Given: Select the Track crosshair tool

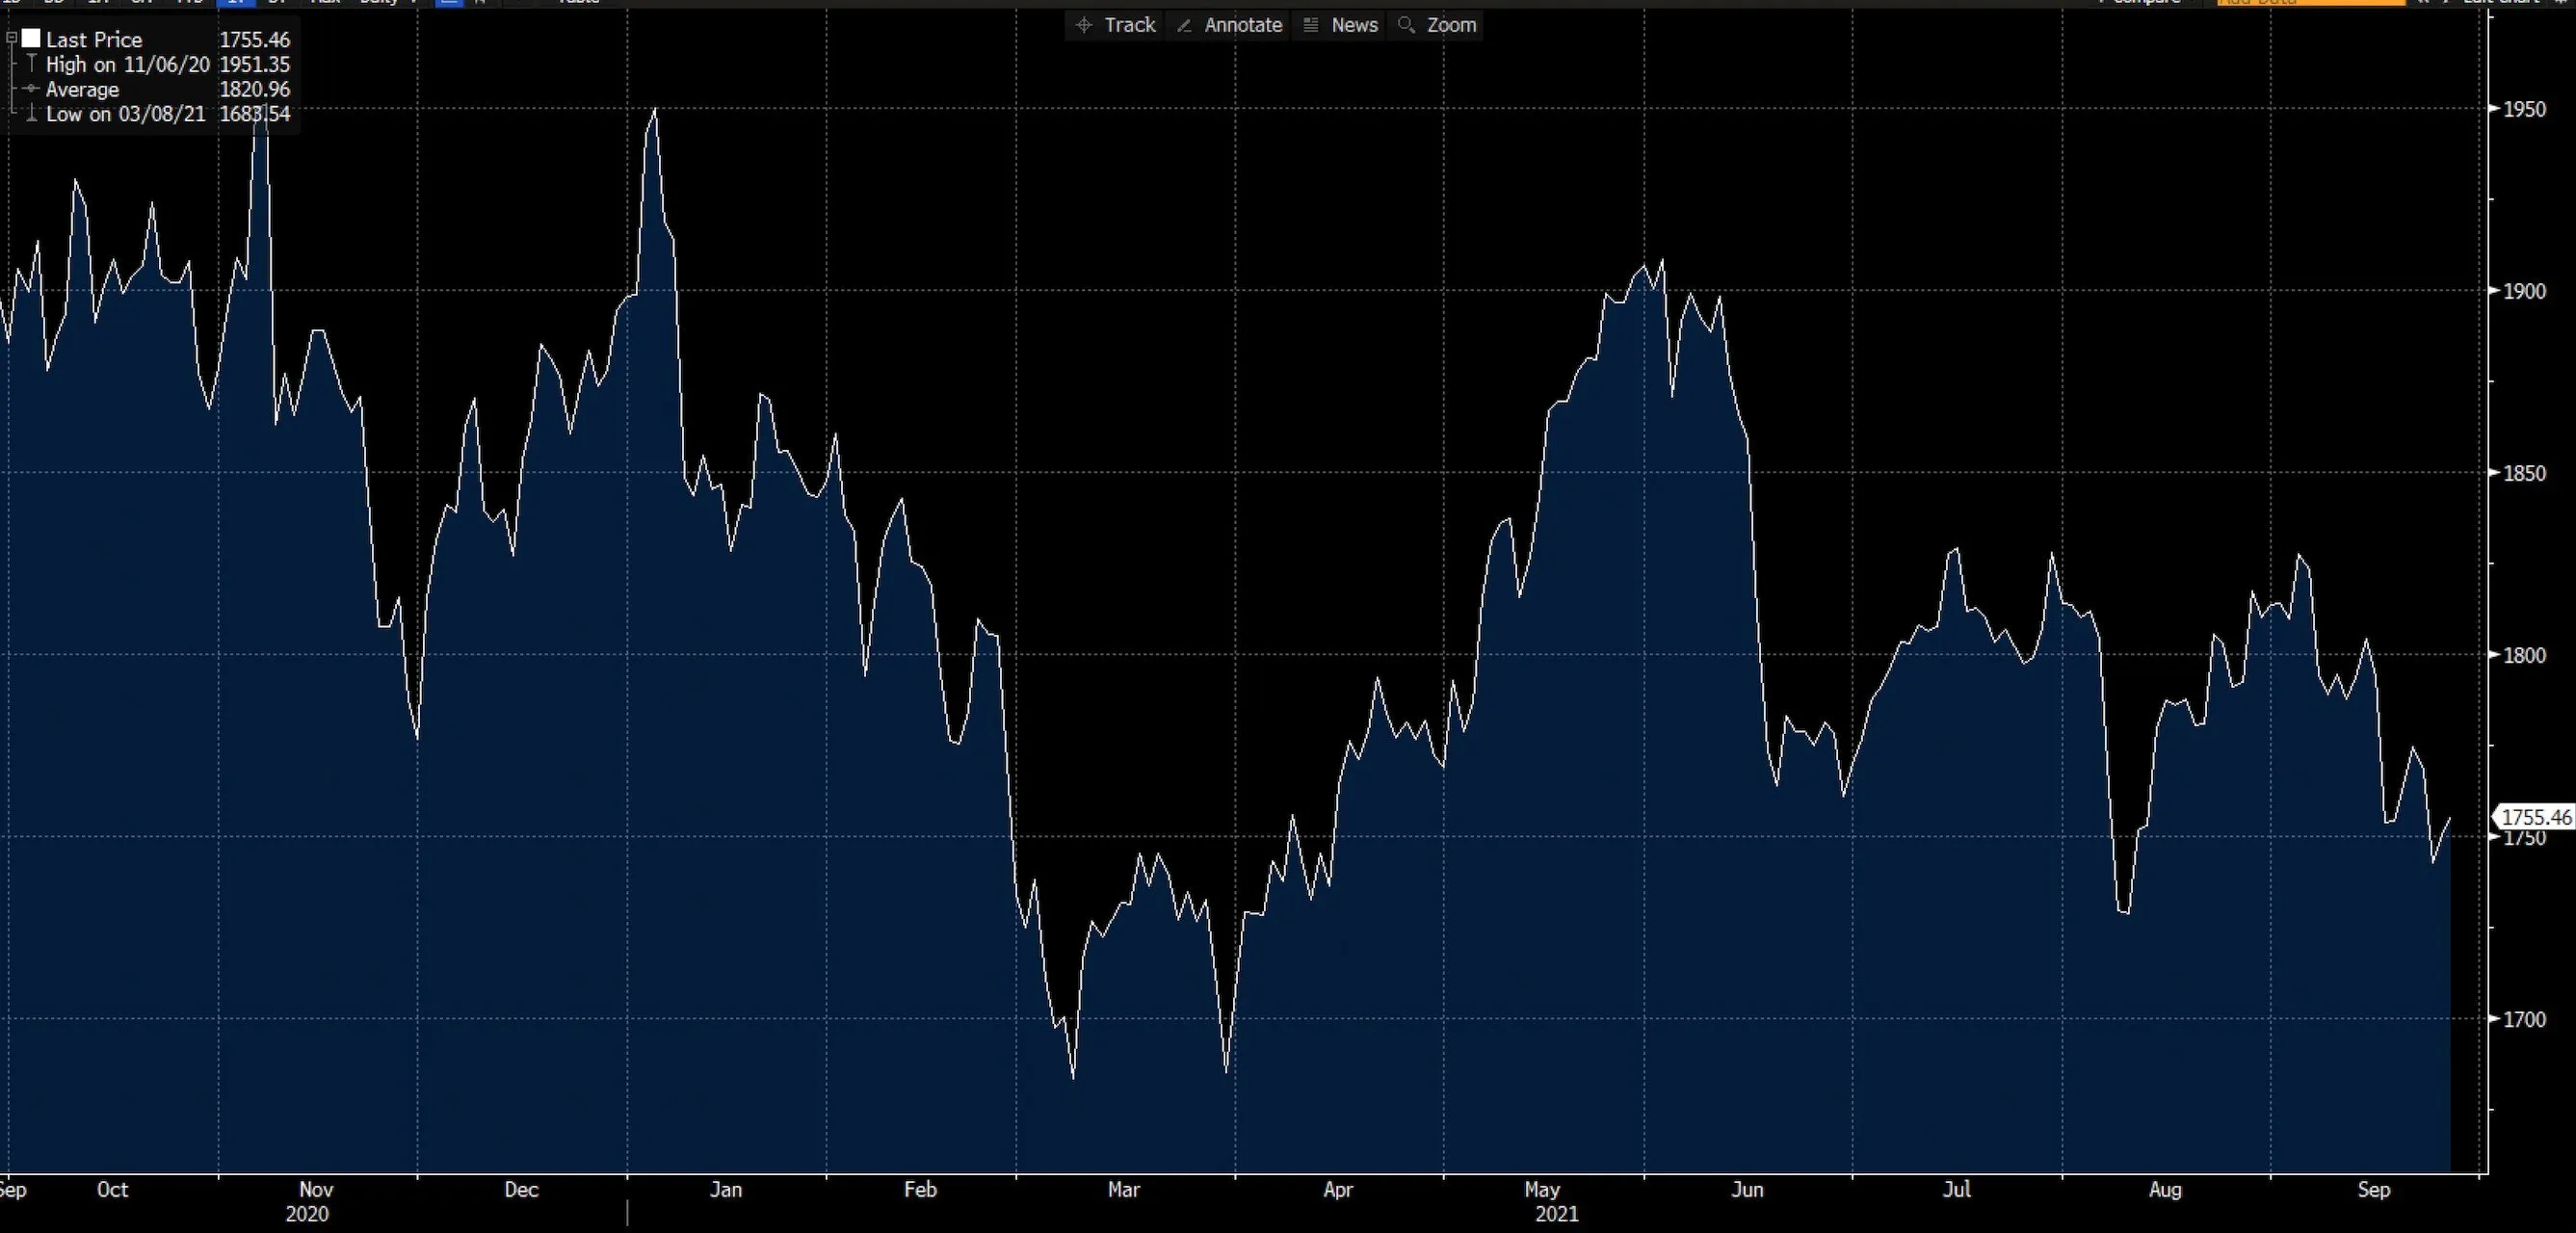Looking at the screenshot, I should (1115, 25).
